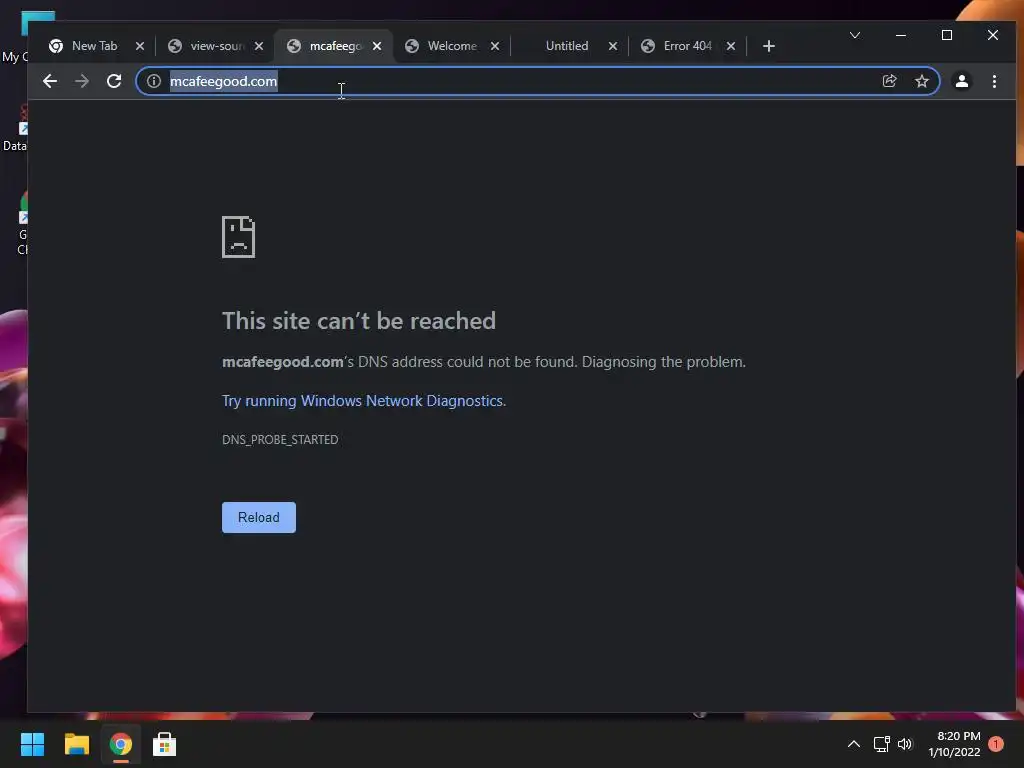Open the volume speaker tray icon
Viewport: 1024px width, 768px height.
pyautogui.click(x=905, y=744)
